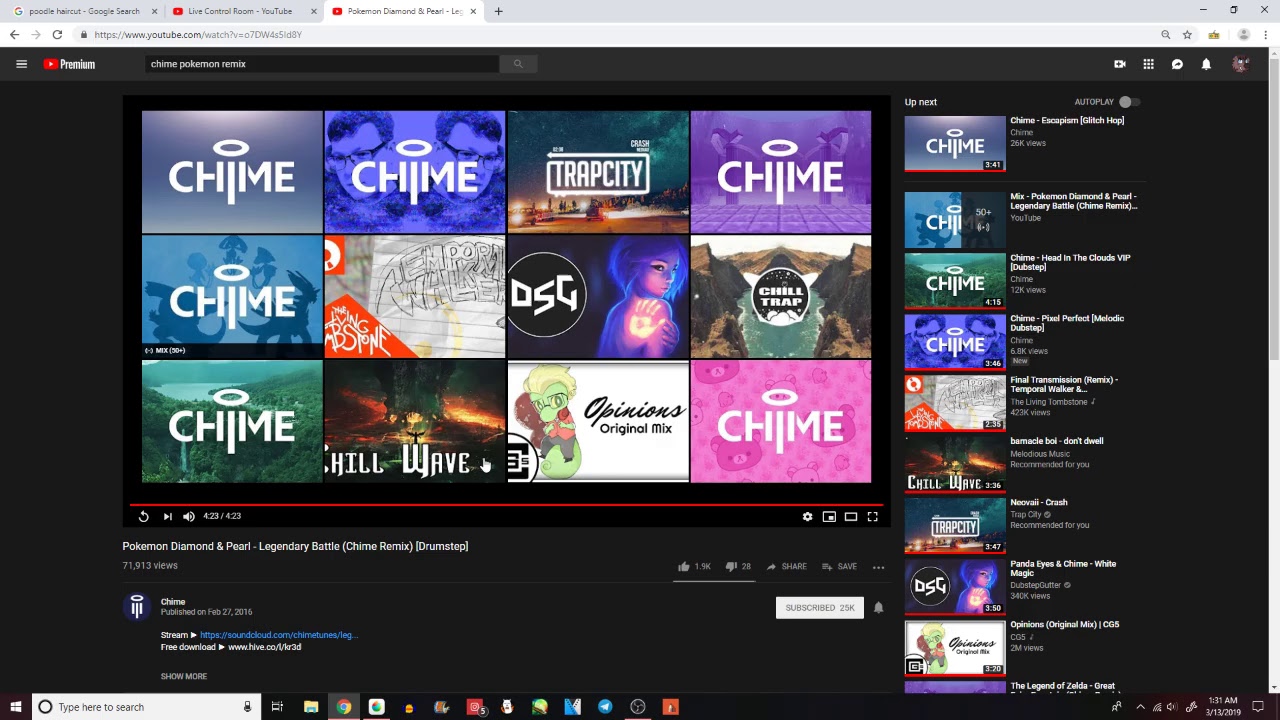The width and height of the screenshot is (1280, 720).
Task: Save the video to a playlist
Action: 840,566
